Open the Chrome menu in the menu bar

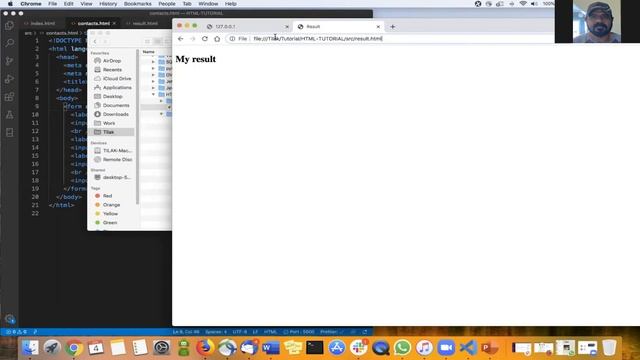(x=31, y=4)
